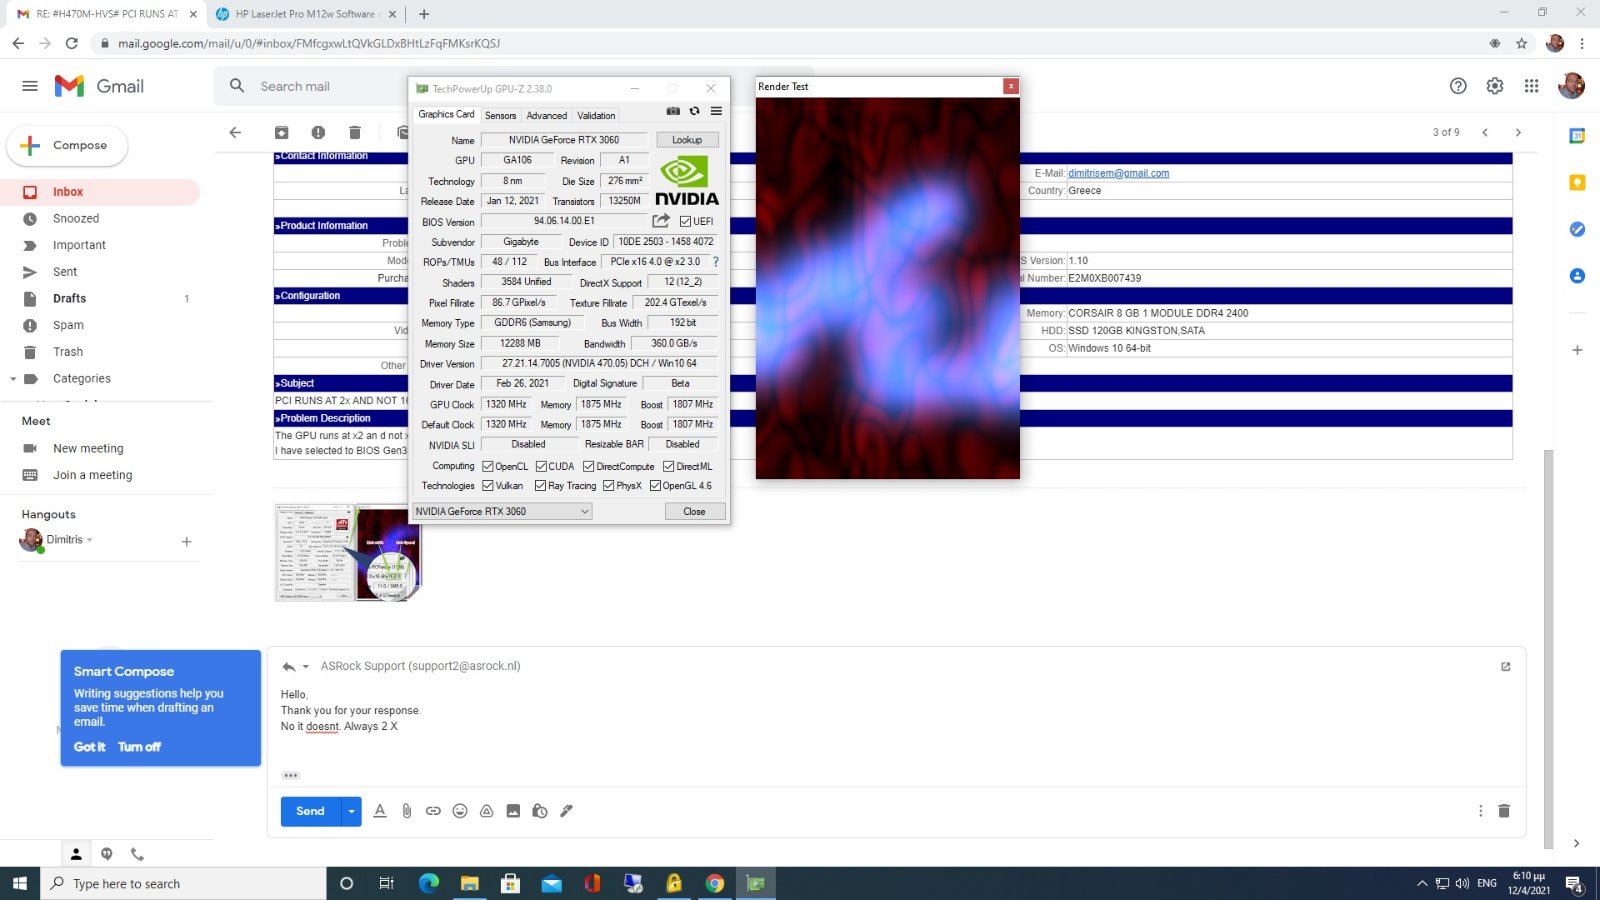
Task: Click the GPU-Z screenshot camera icon
Action: coord(673,111)
